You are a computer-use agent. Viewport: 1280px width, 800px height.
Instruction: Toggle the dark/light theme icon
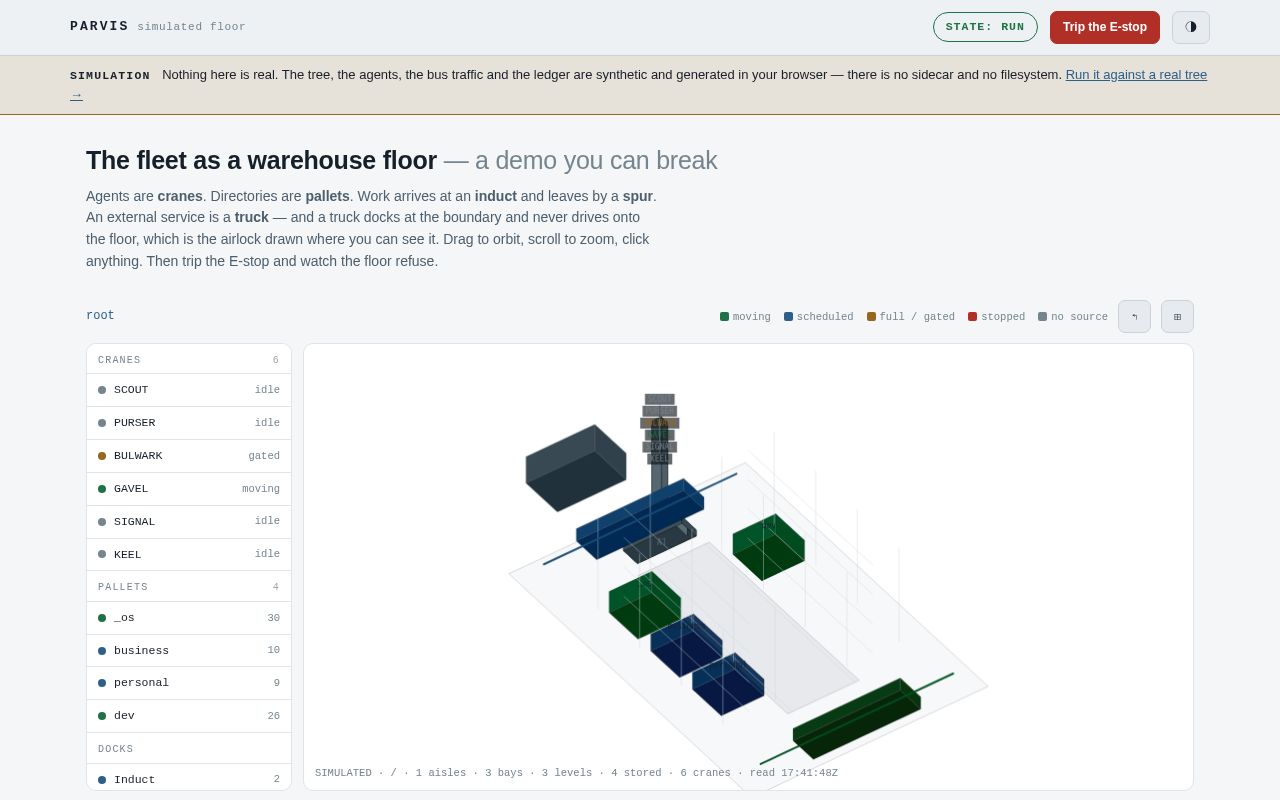click(x=1190, y=27)
